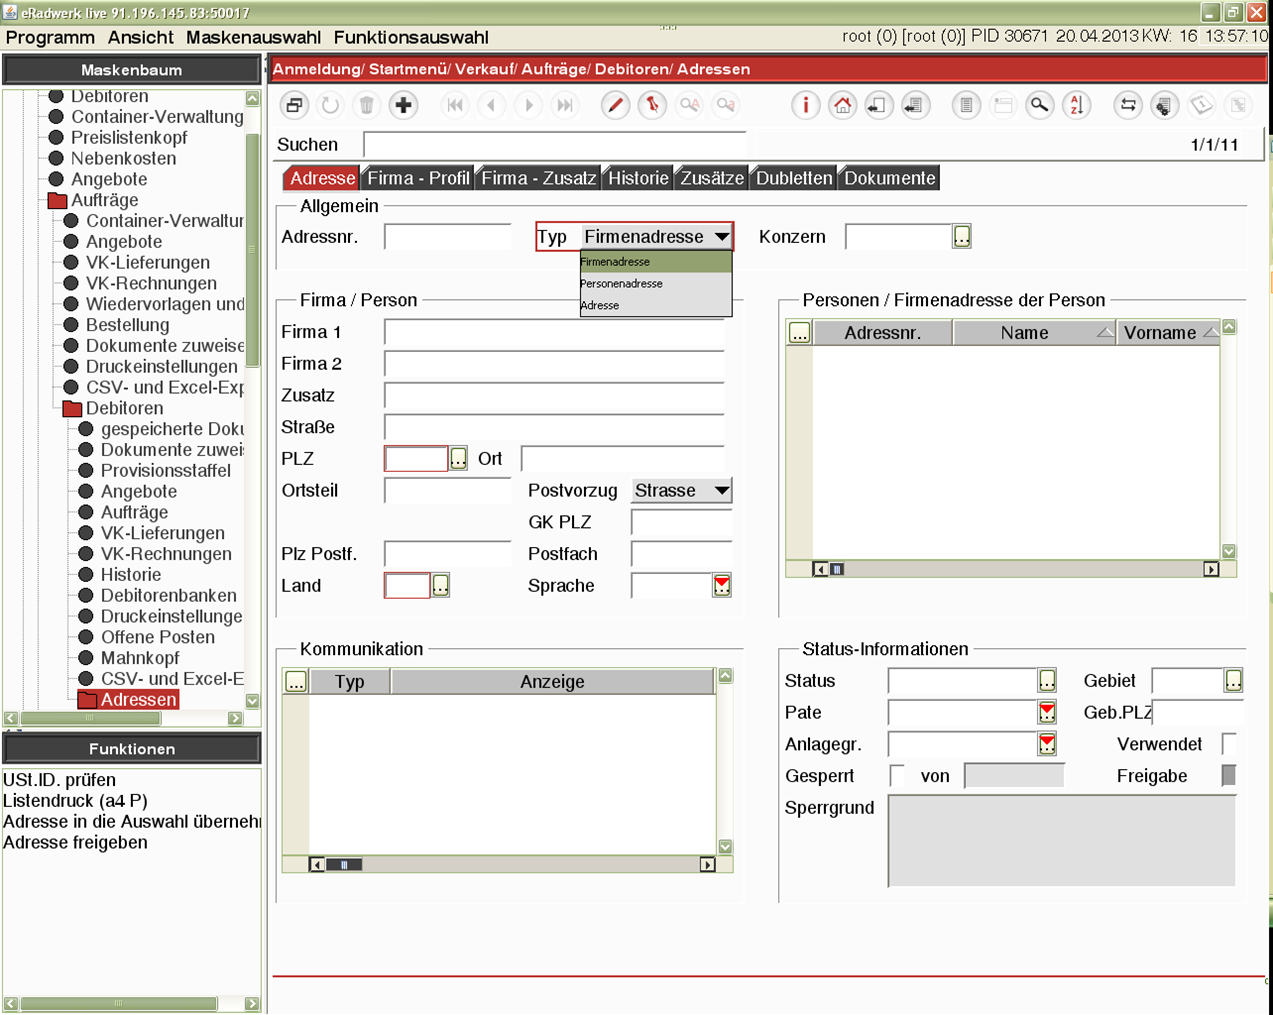
Task: Click the plus icon to add a record
Action: tap(403, 105)
